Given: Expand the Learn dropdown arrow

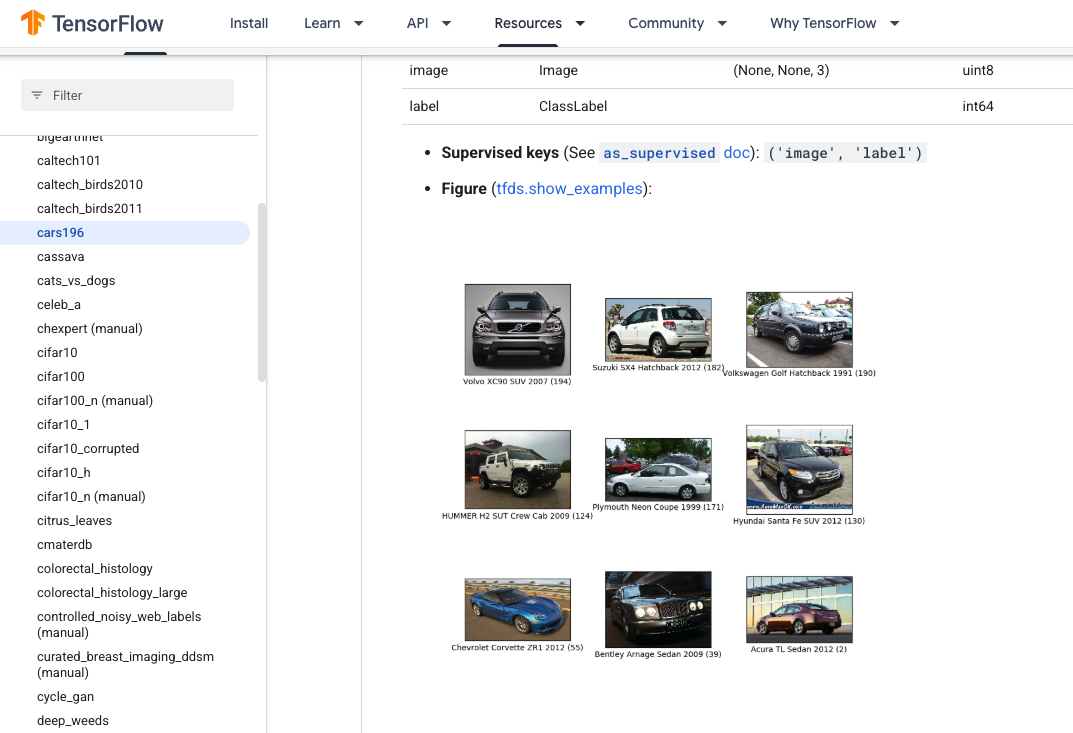Looking at the screenshot, I should pos(358,23).
